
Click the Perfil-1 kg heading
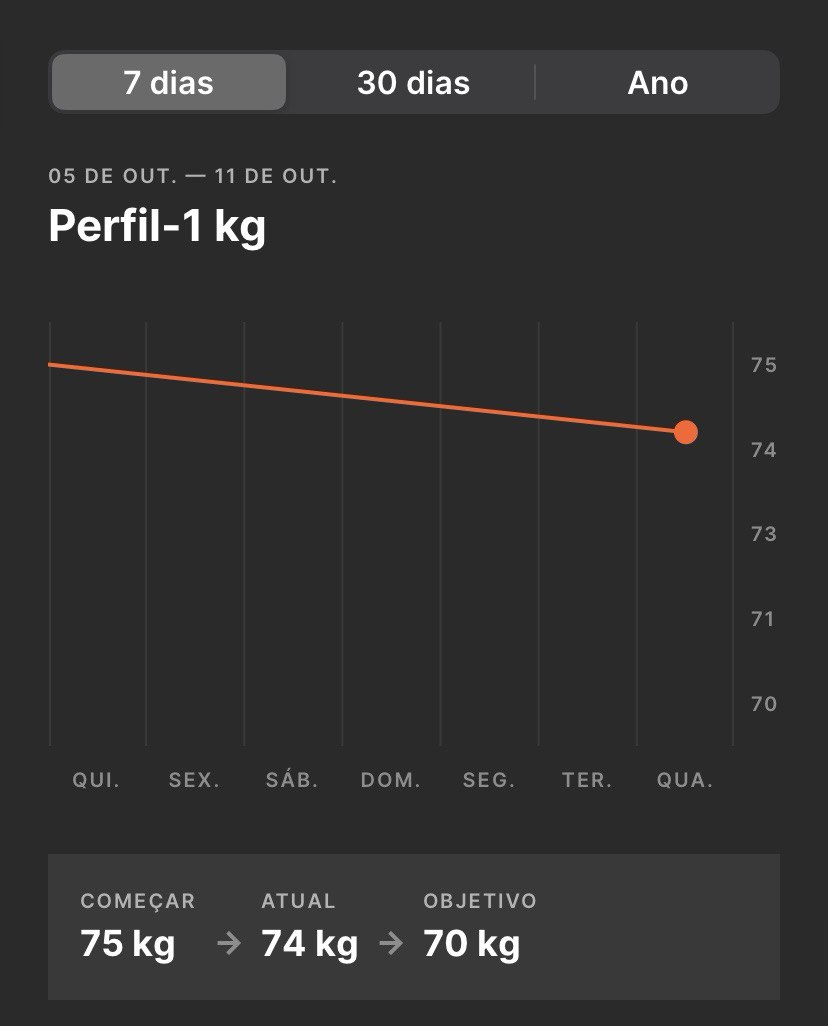tap(157, 226)
